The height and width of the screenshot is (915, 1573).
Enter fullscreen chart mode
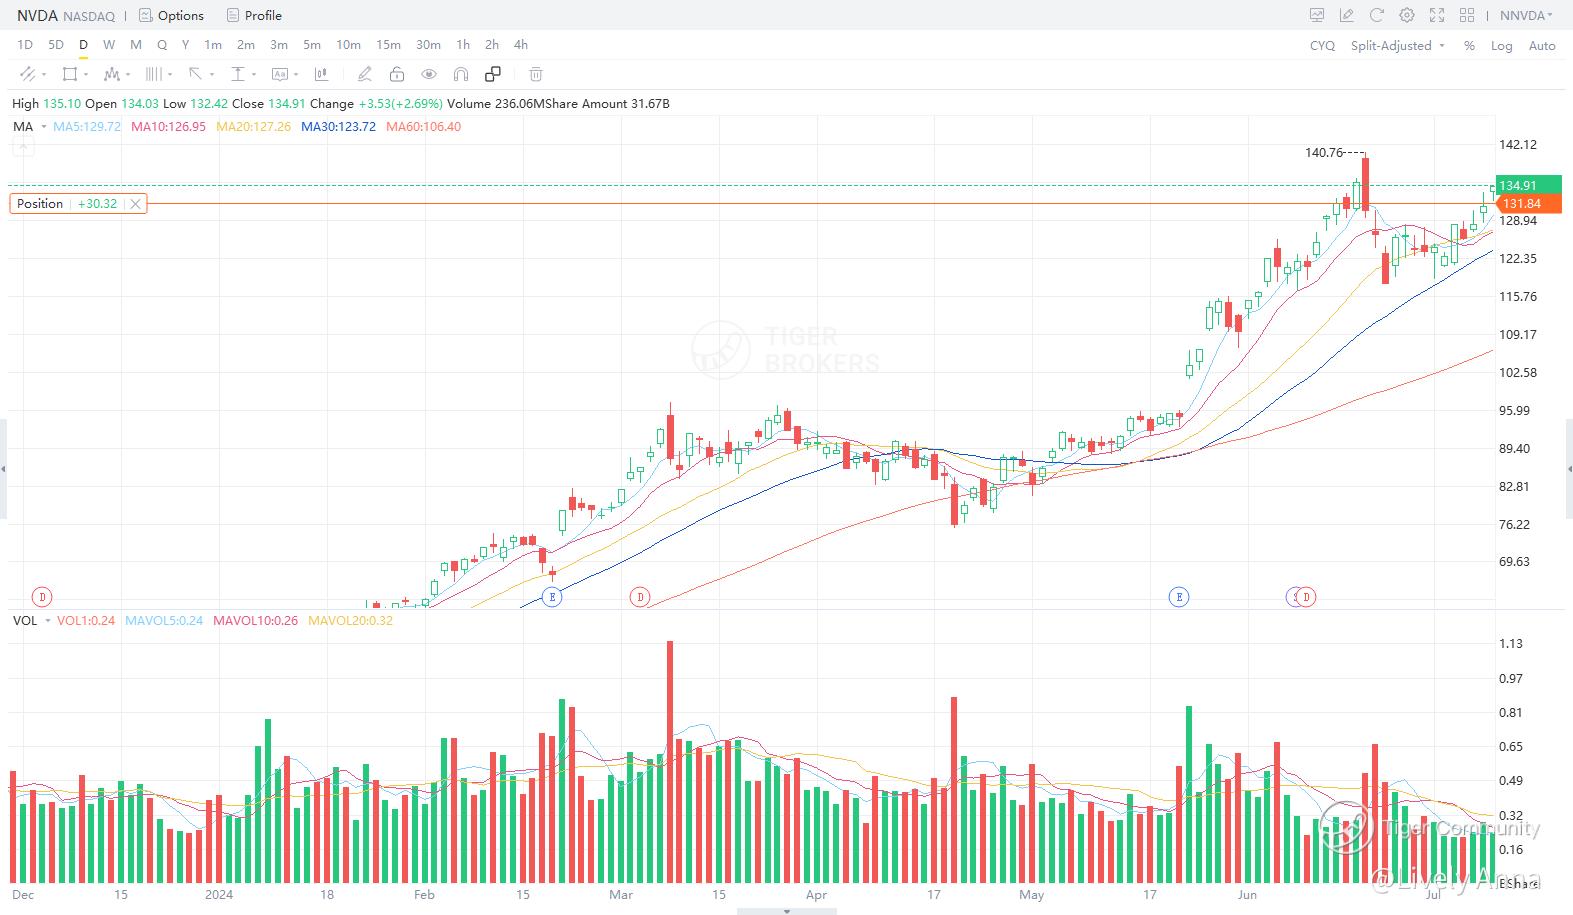1437,15
